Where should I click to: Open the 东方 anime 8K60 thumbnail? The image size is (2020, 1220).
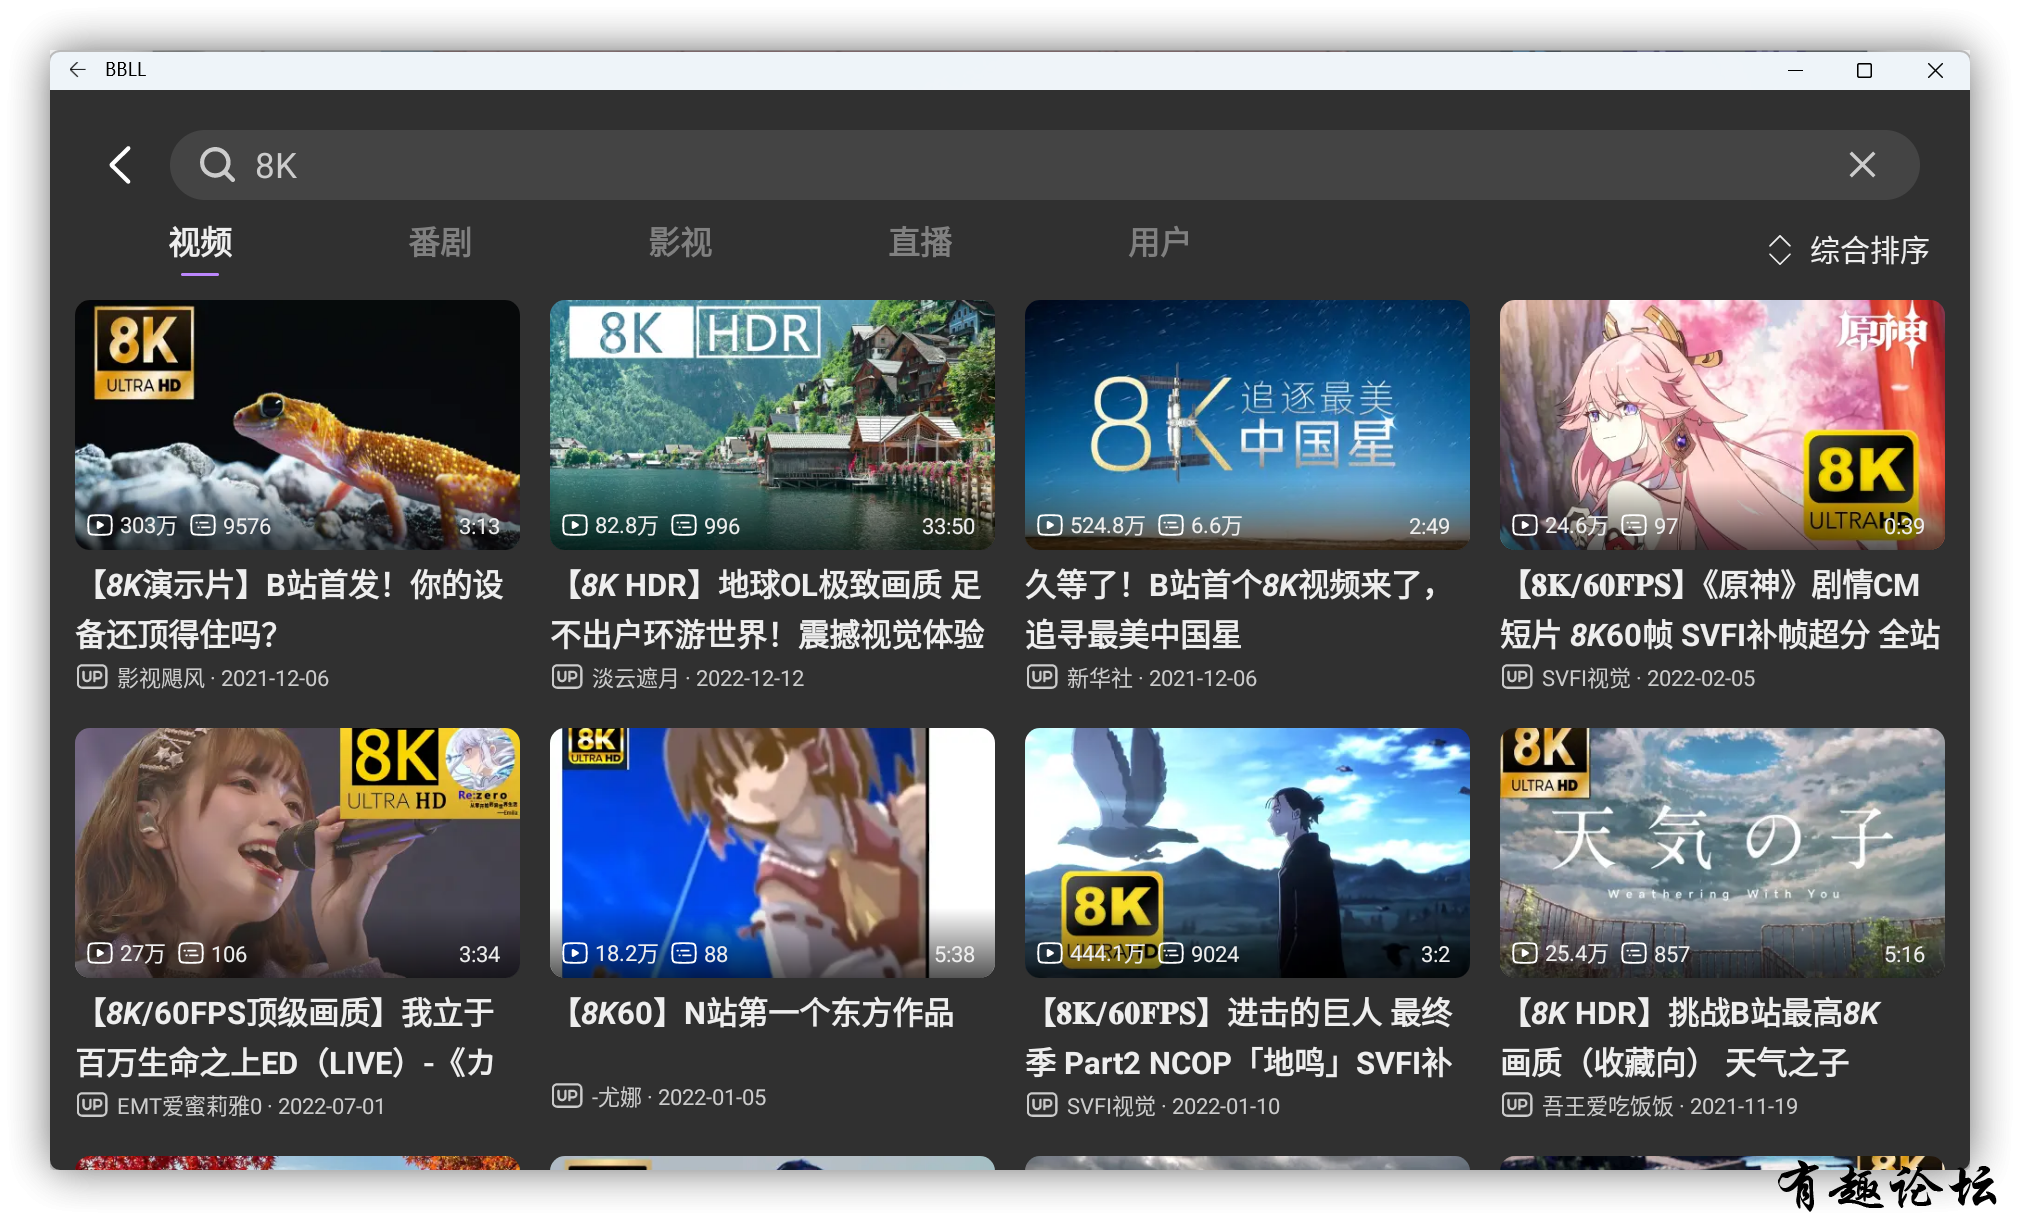[x=772, y=852]
